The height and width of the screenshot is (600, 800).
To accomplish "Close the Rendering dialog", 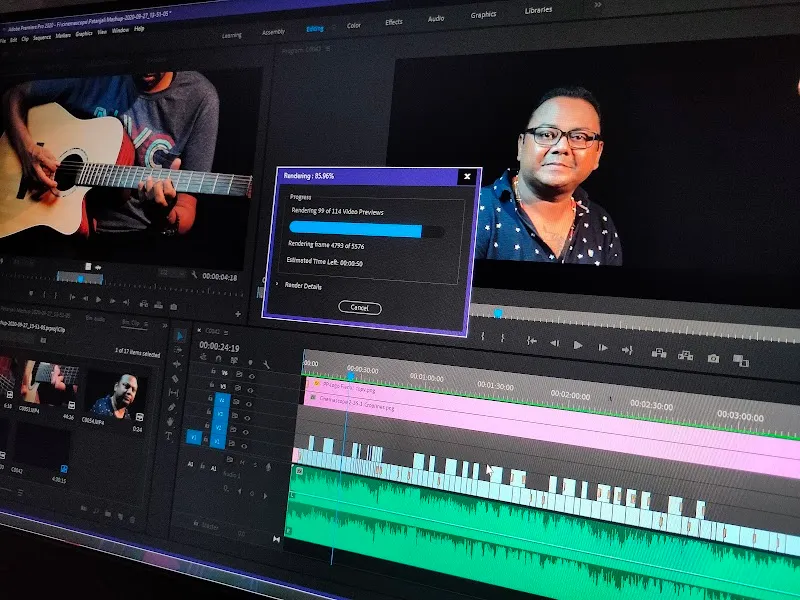I will [x=467, y=177].
